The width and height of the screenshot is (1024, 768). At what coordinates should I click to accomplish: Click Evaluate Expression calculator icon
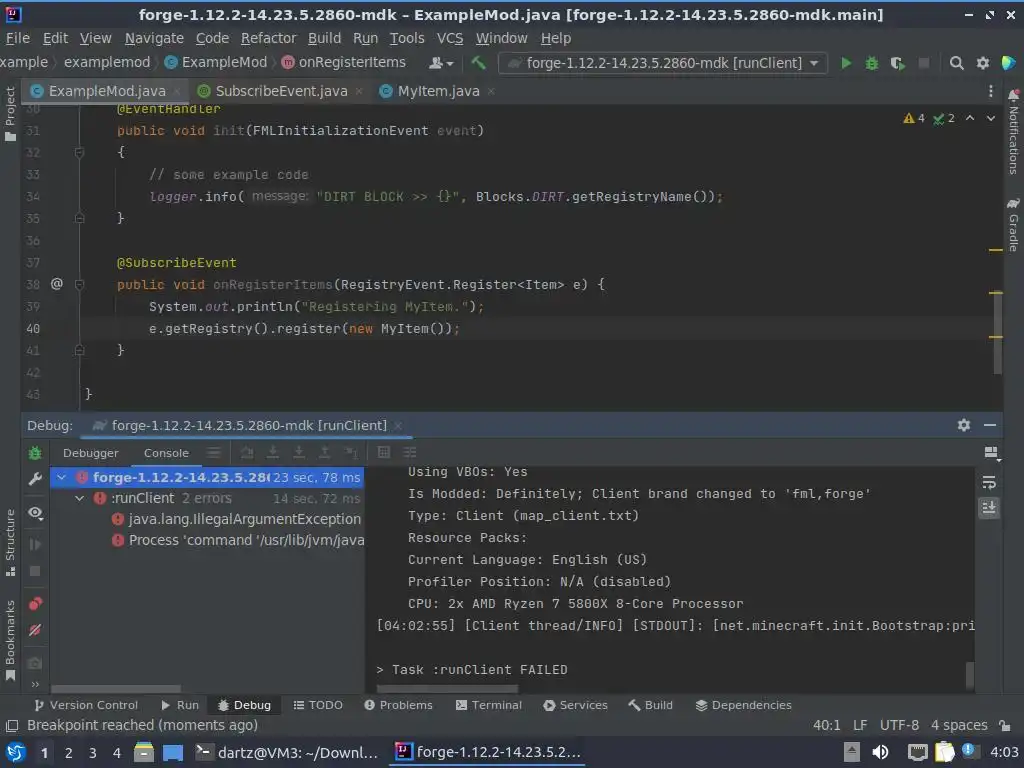(x=384, y=453)
